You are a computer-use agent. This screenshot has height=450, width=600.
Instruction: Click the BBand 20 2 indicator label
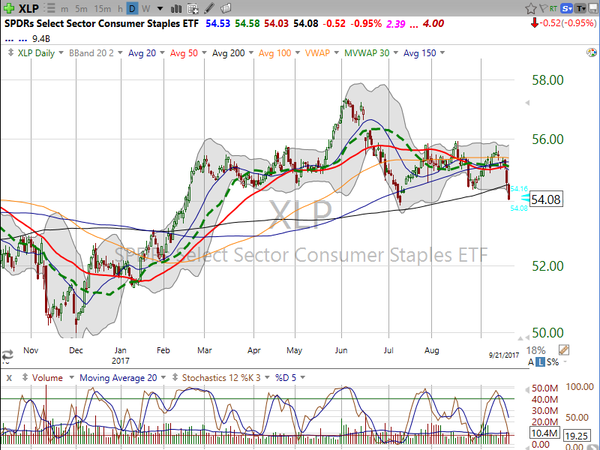(x=91, y=53)
